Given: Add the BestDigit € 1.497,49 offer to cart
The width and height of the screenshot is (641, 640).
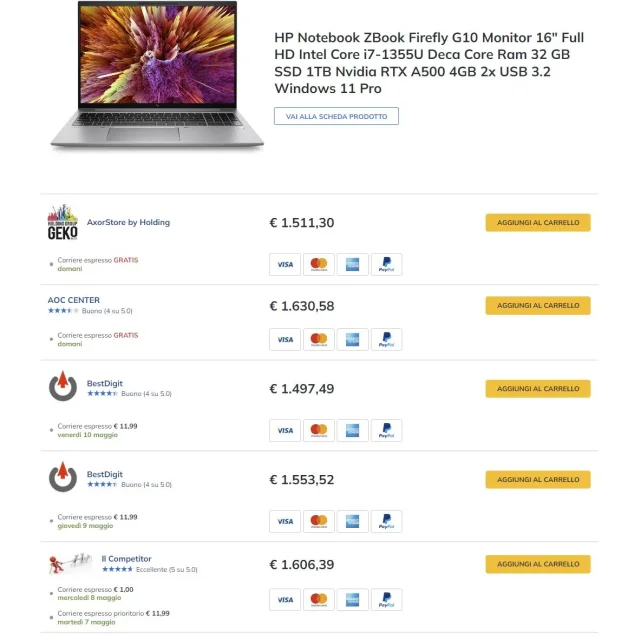Looking at the screenshot, I should [538, 389].
